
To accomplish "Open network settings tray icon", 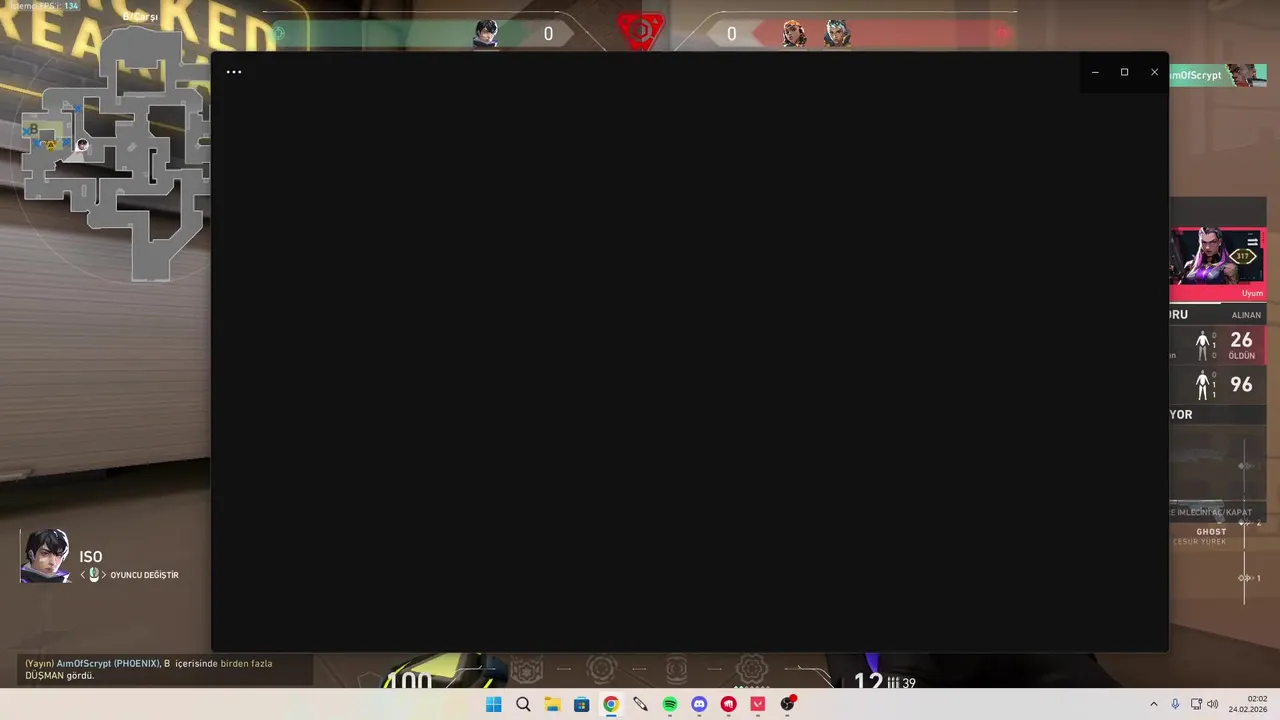I will (1197, 704).
